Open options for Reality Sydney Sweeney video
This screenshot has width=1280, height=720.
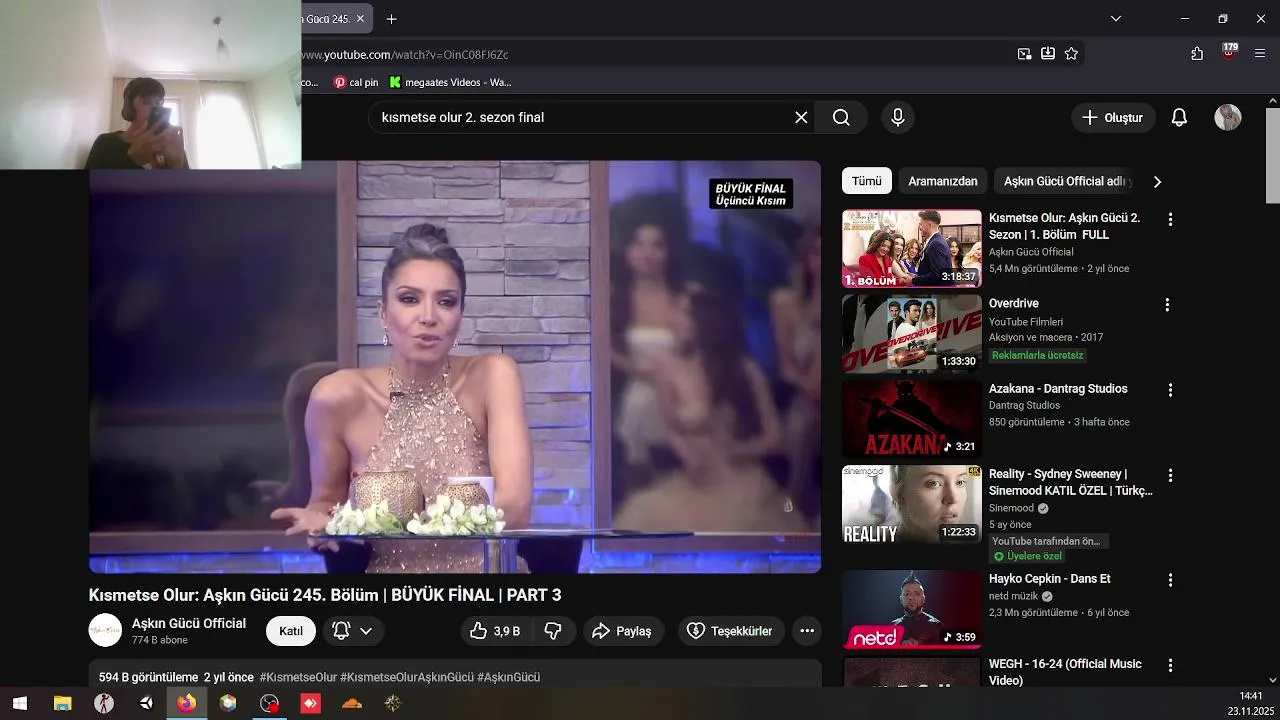(x=1170, y=475)
